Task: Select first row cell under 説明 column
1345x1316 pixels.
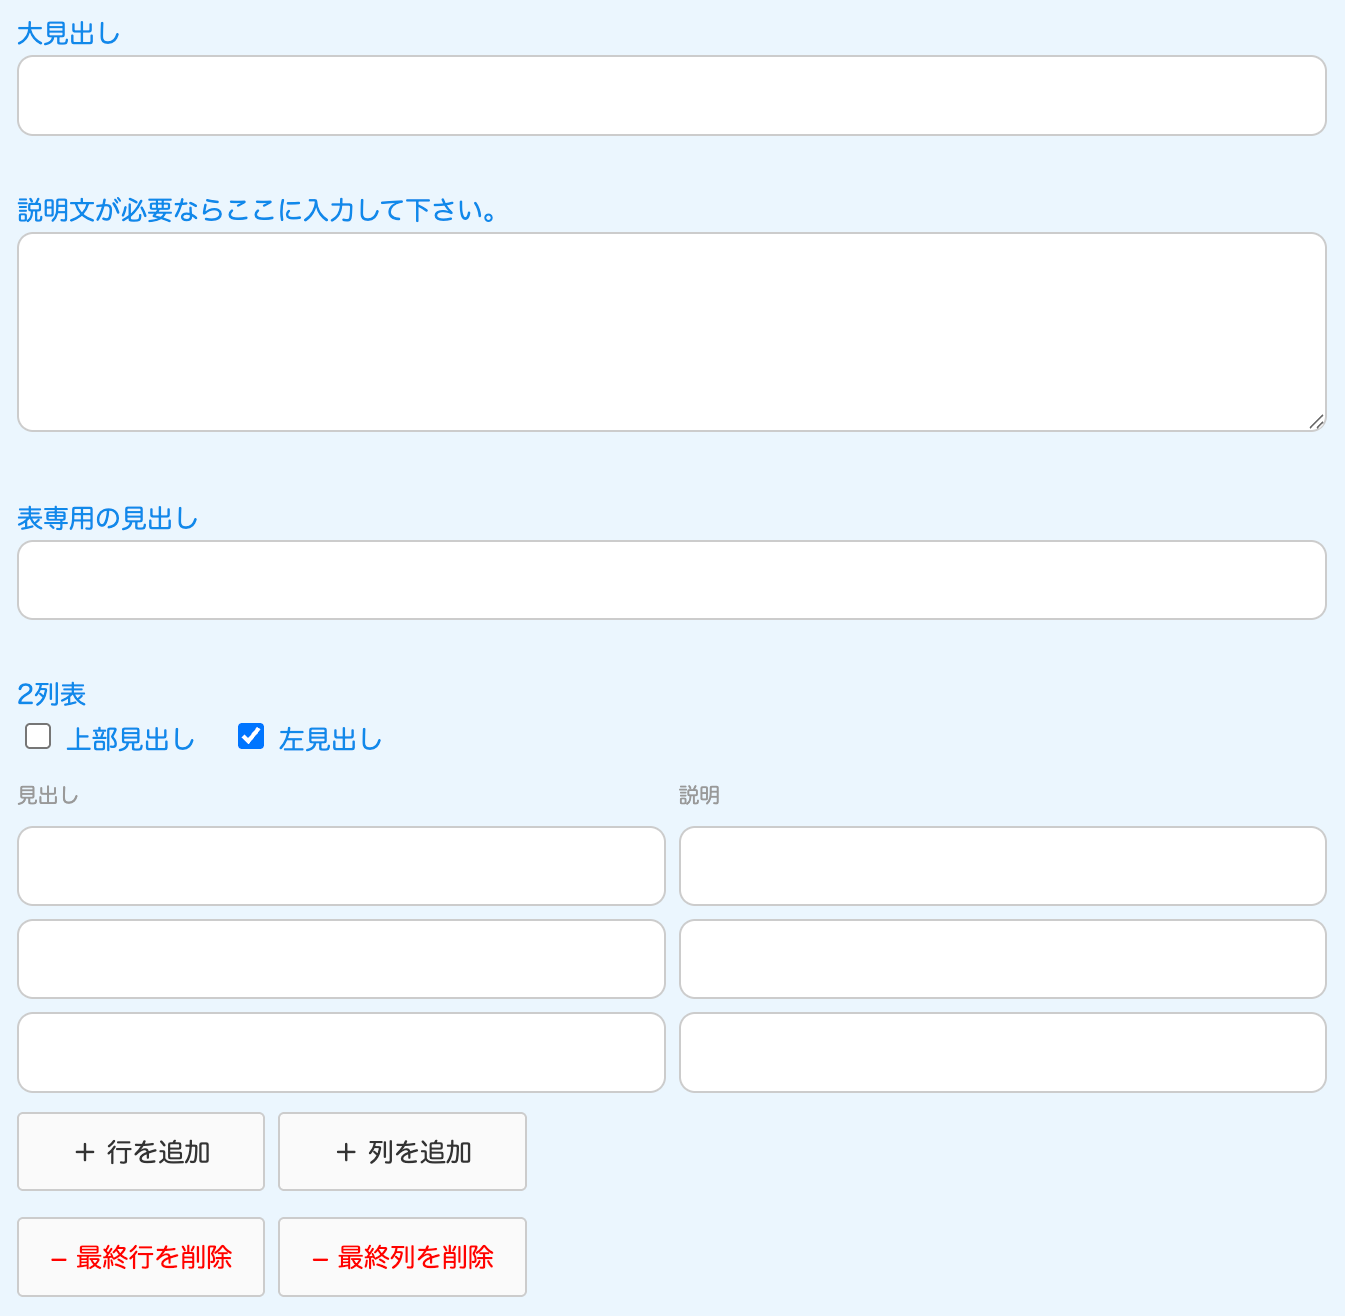Action: [1002, 866]
